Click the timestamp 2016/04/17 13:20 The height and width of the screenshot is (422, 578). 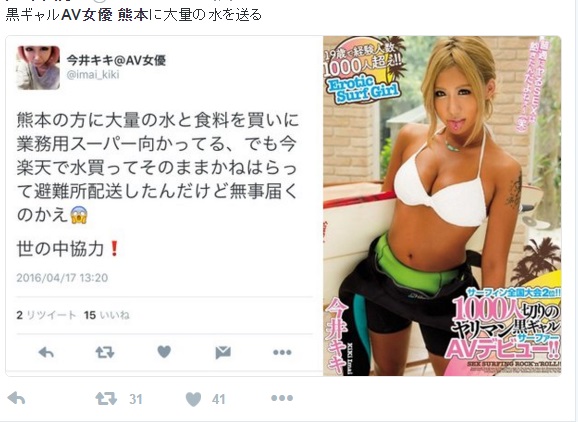tap(62, 278)
